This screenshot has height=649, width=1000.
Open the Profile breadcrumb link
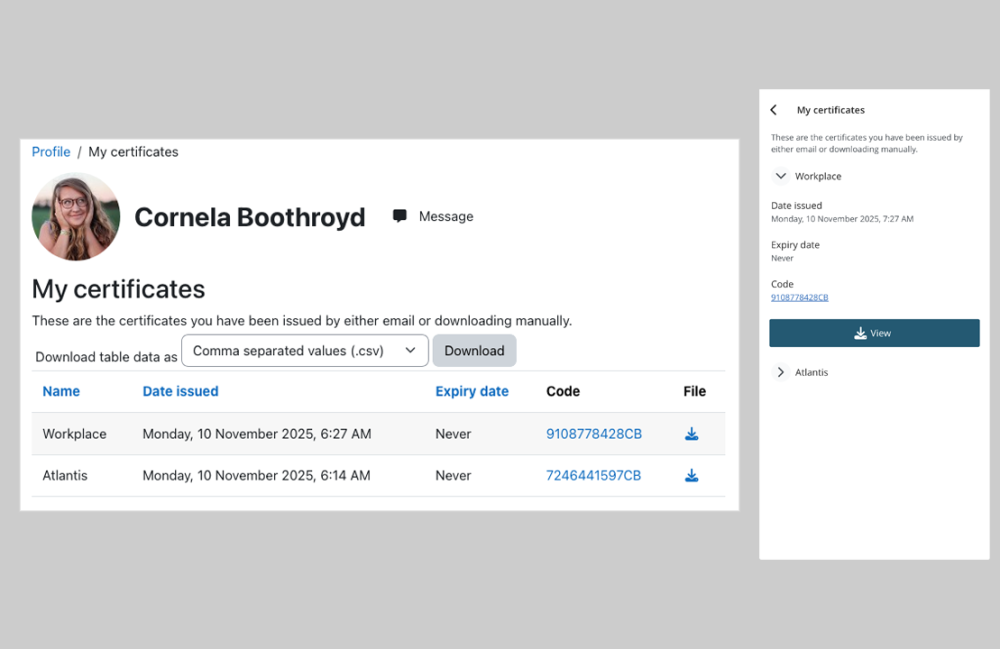51,152
